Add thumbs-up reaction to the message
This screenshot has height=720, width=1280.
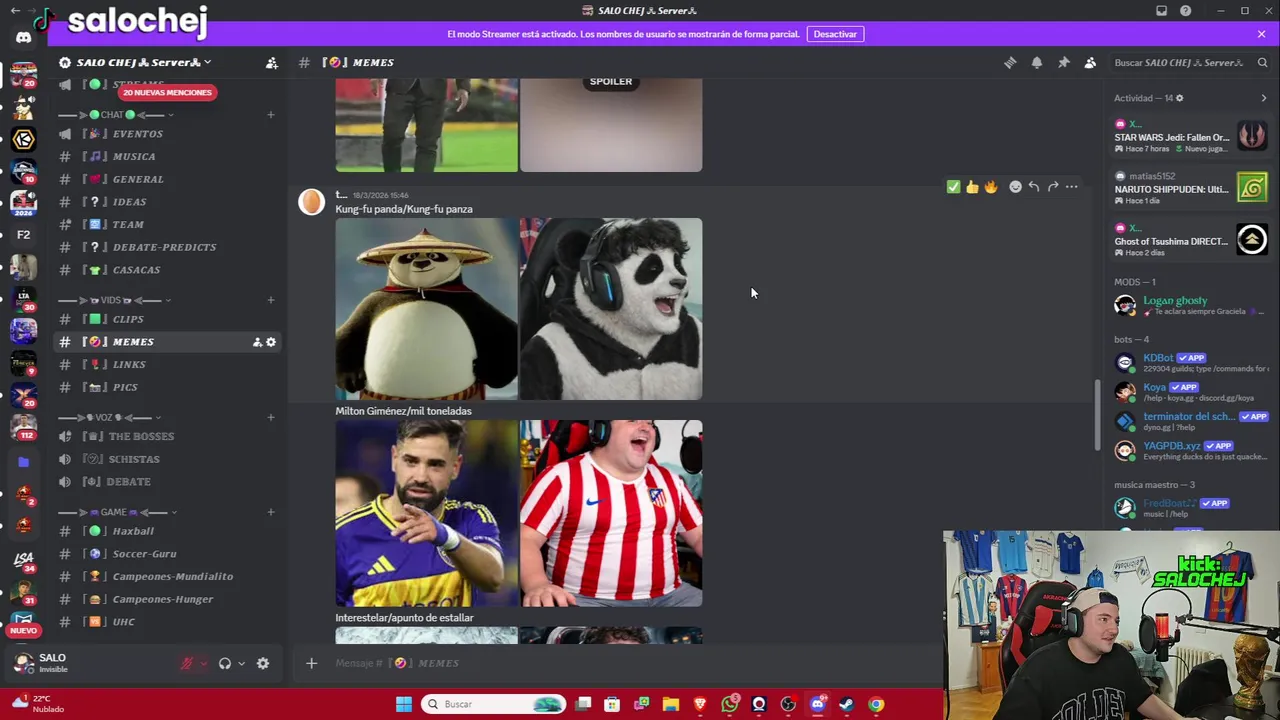(x=972, y=187)
